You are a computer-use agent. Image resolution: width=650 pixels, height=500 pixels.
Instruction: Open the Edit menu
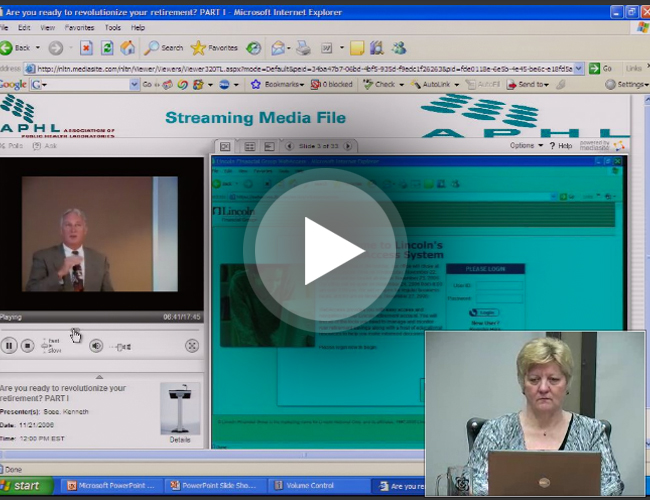pyautogui.click(x=24, y=28)
